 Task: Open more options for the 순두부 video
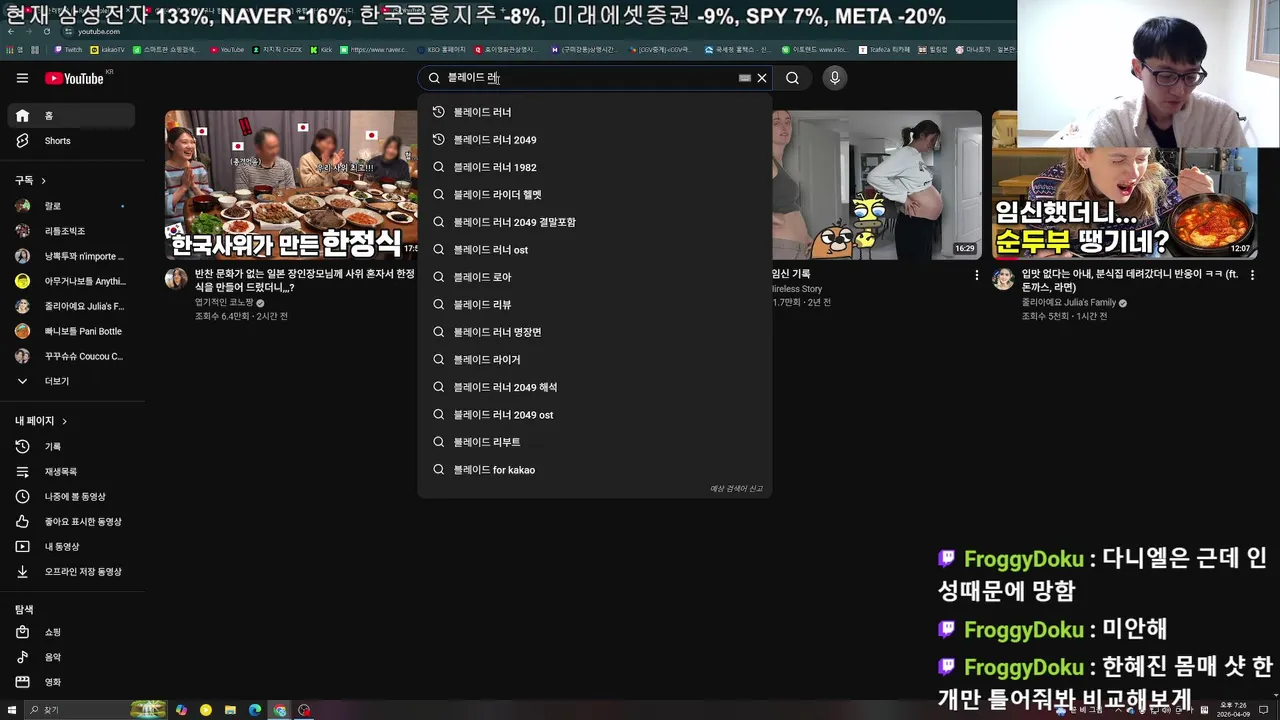1250,275
